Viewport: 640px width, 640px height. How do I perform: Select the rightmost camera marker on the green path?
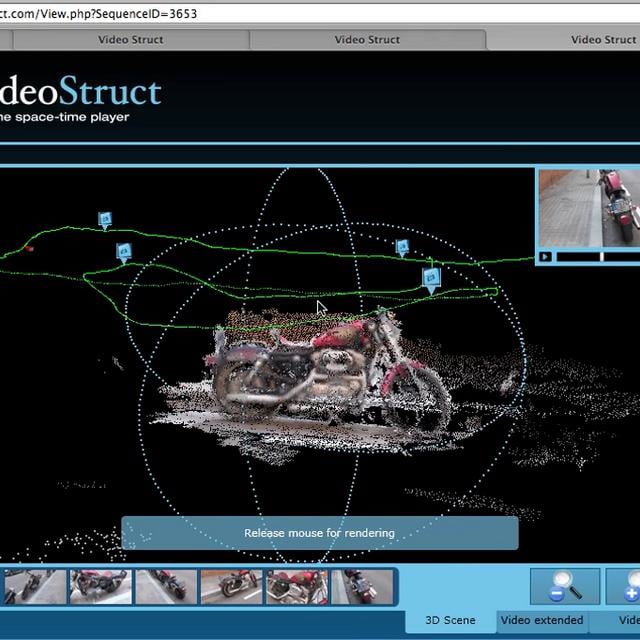pyautogui.click(x=431, y=277)
